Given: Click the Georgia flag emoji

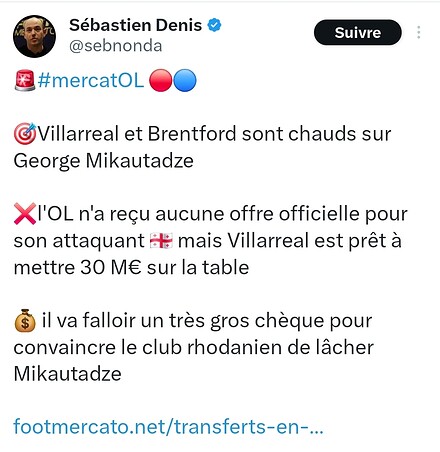Looking at the screenshot, I should point(161,241).
